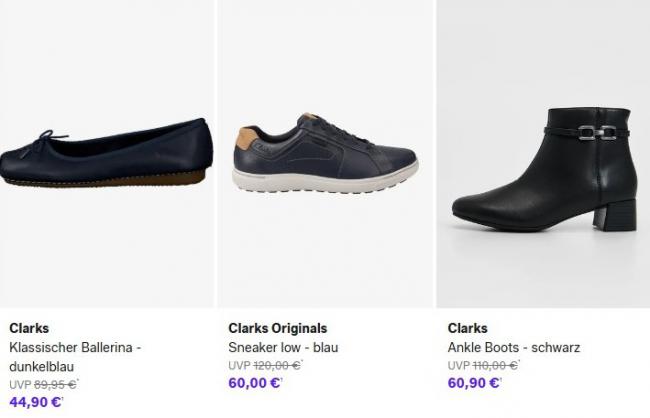This screenshot has width=650, height=418.
Task: Click the Clarks brand name above Ankle Boots
Action: [467, 328]
